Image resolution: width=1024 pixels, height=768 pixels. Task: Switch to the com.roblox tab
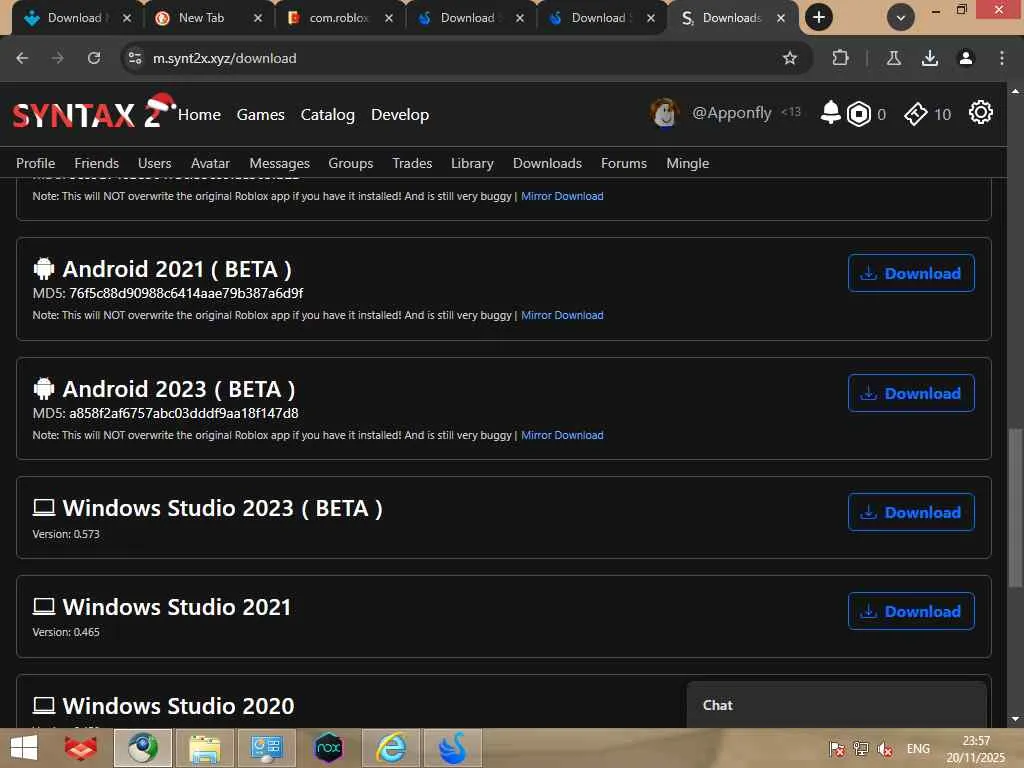(x=338, y=18)
